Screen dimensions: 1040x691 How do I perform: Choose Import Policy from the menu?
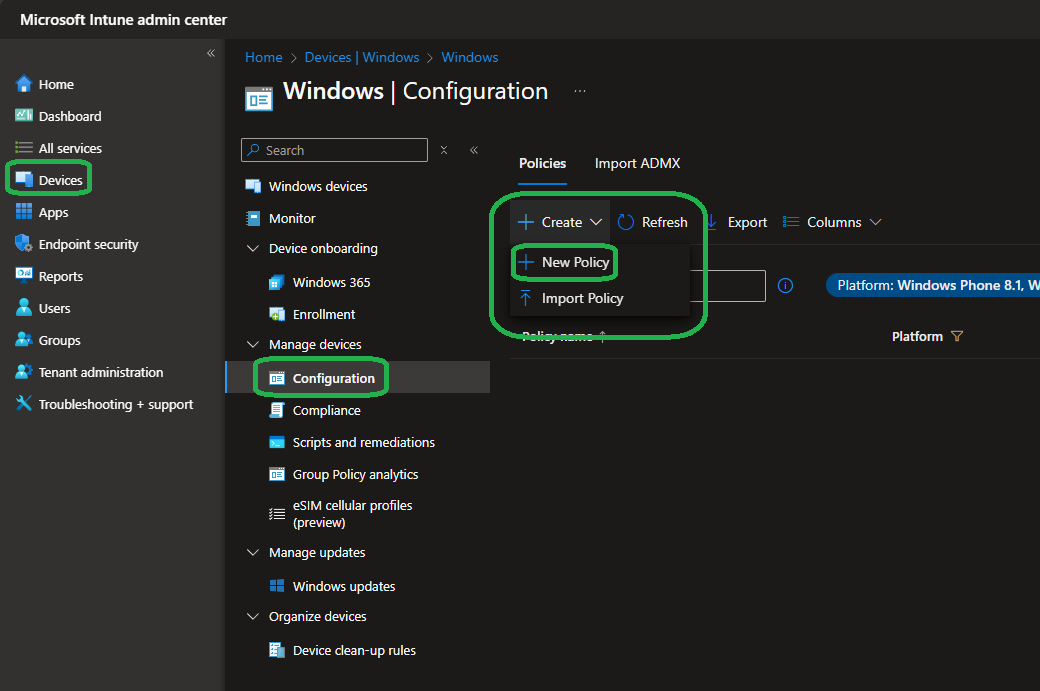pos(582,298)
